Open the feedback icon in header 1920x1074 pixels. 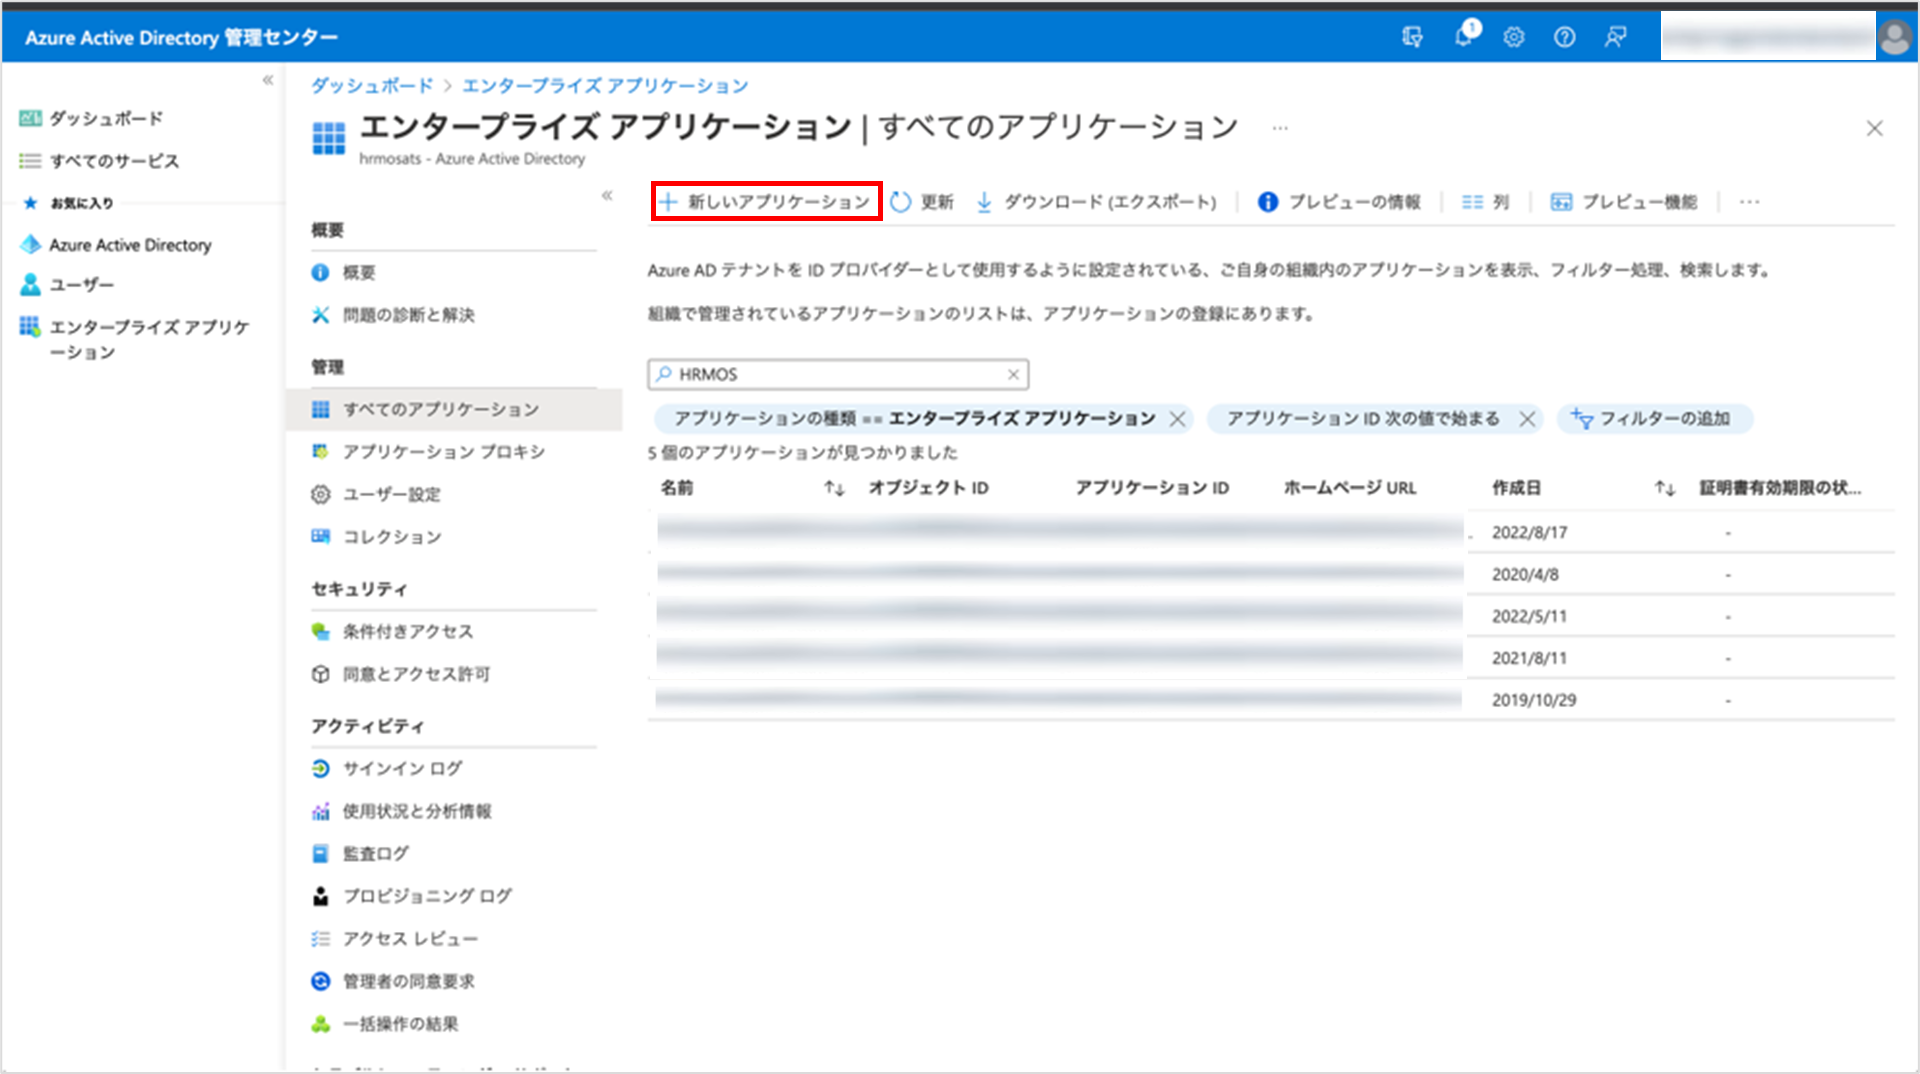[x=1615, y=37]
